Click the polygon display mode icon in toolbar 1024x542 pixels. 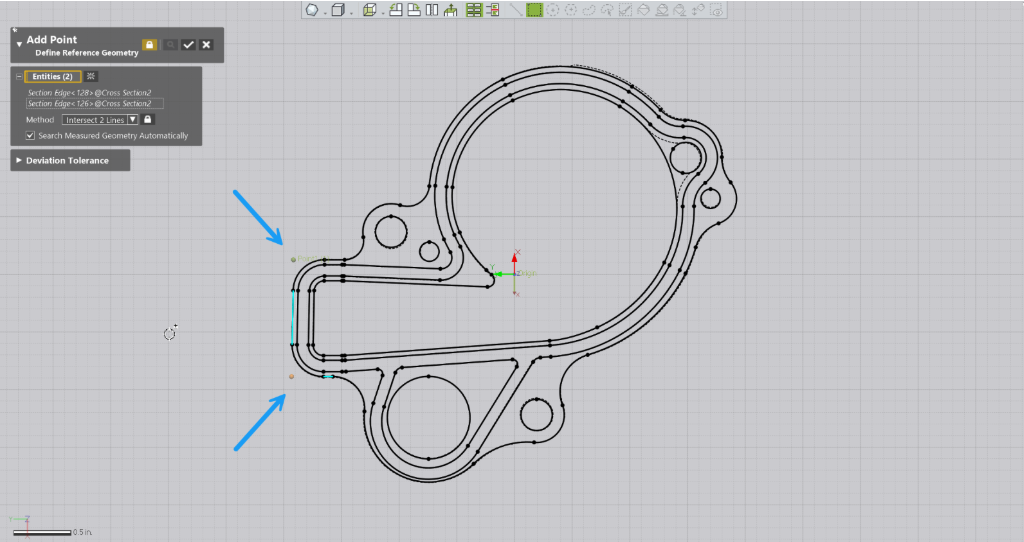pos(312,10)
